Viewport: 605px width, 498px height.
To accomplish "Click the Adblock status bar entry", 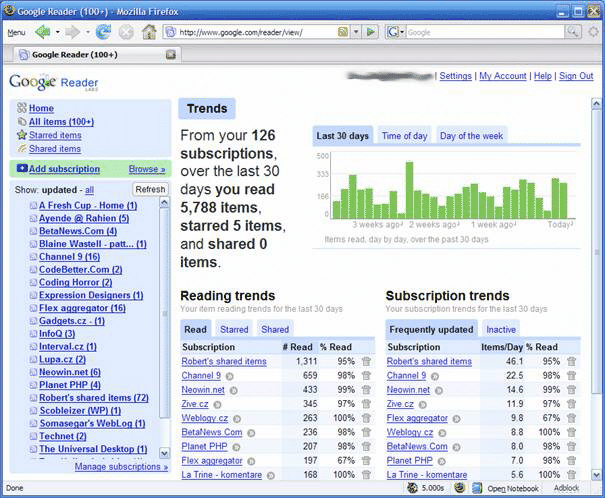I will 566,488.
